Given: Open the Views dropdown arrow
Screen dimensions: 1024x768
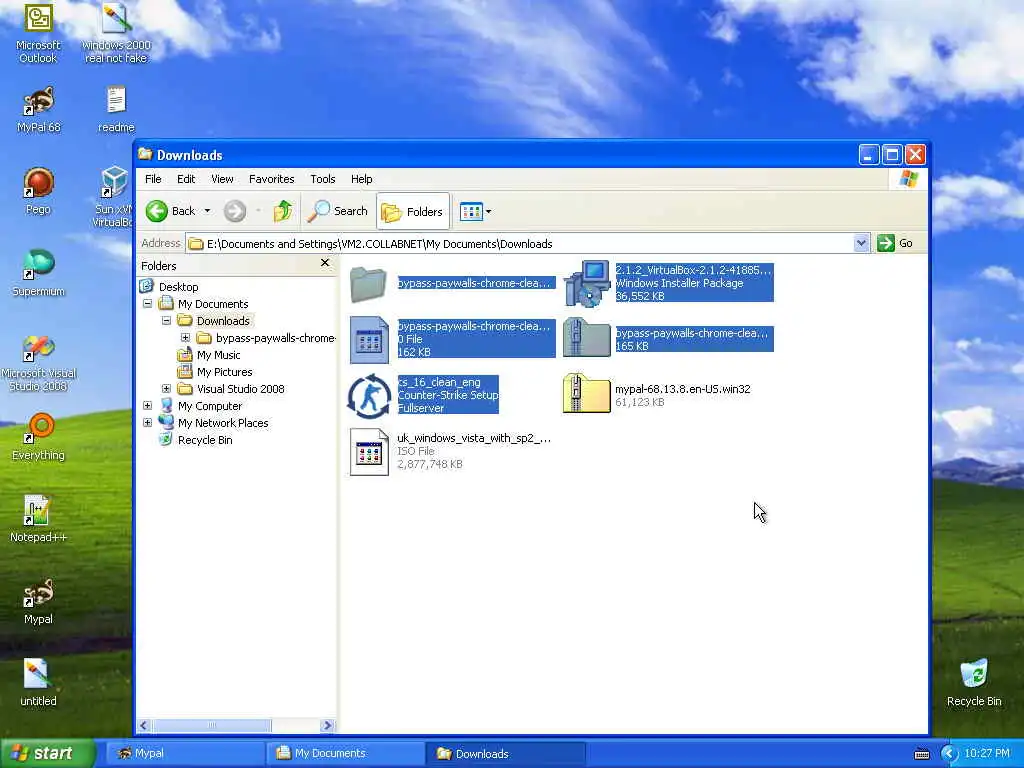Looking at the screenshot, I should [488, 212].
